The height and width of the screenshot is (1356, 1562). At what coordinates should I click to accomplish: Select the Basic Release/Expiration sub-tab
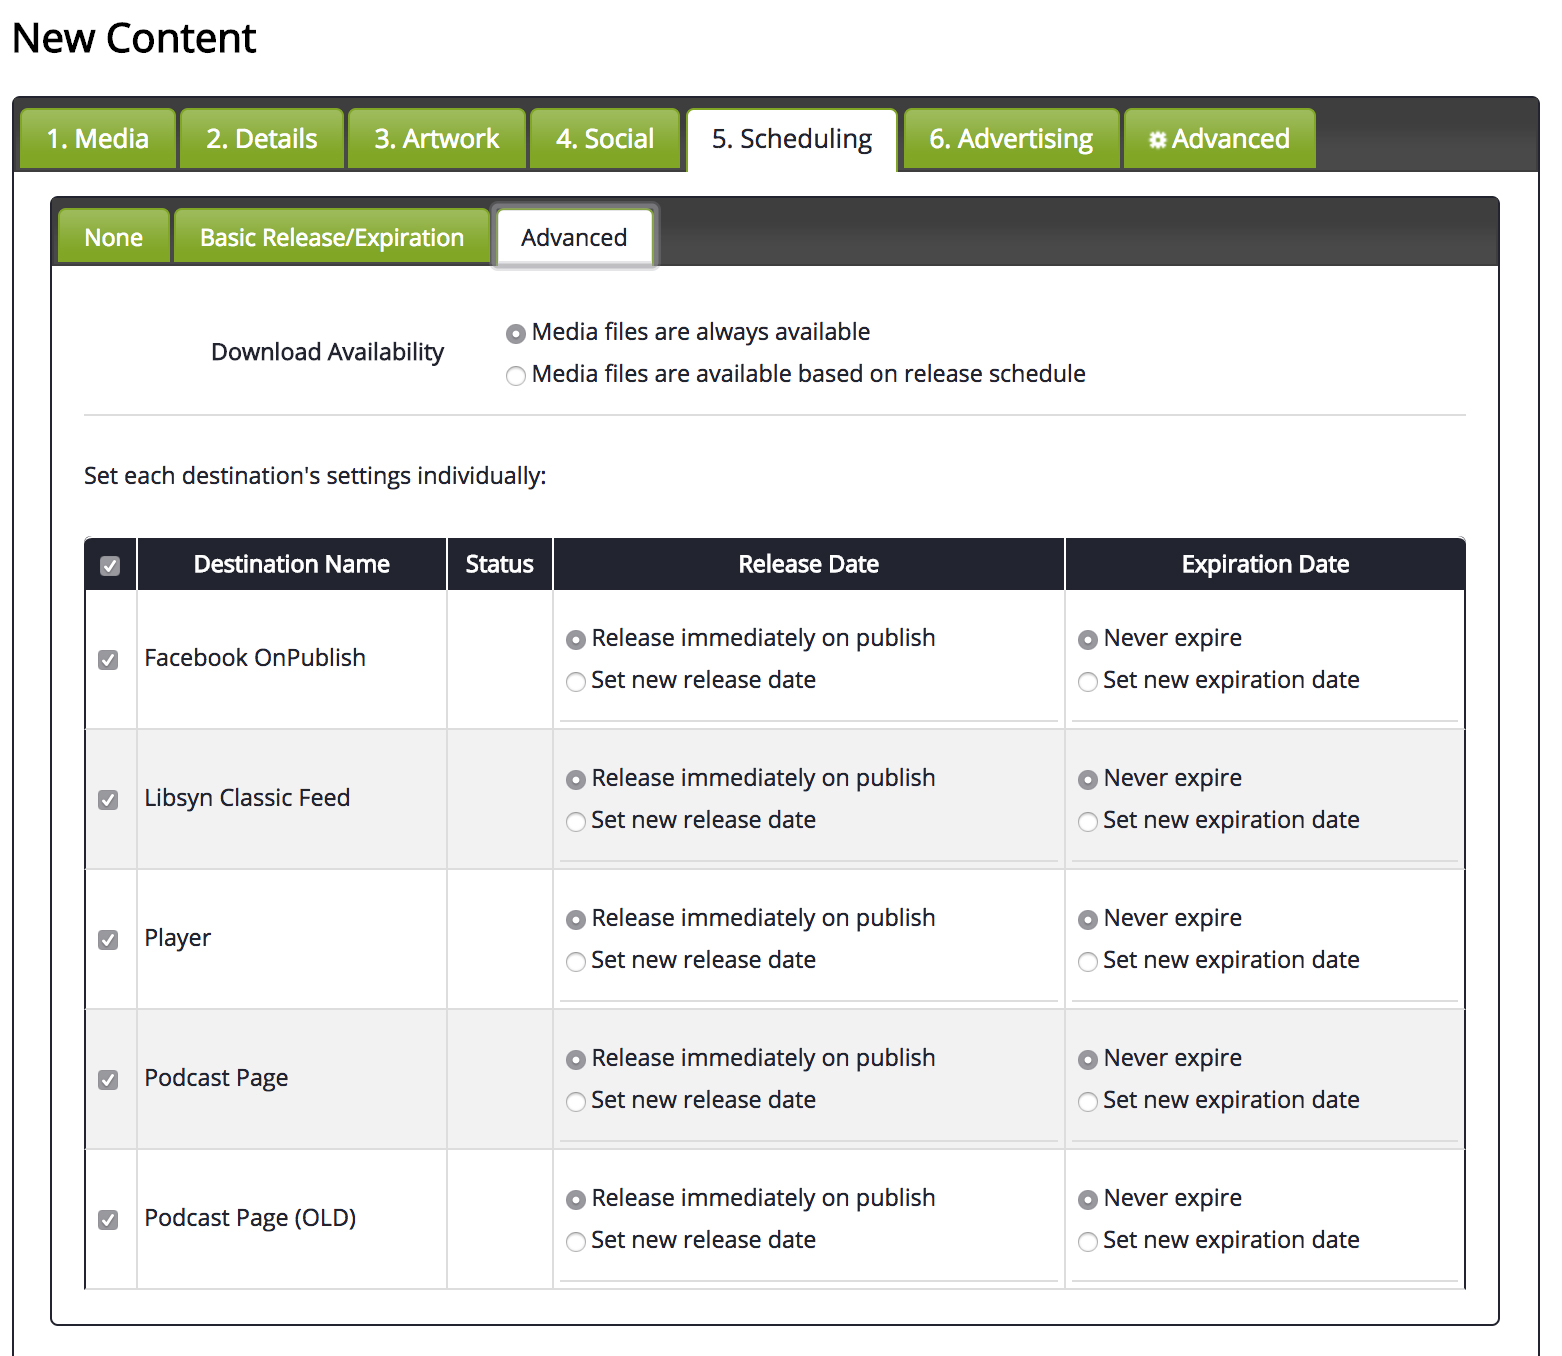pyautogui.click(x=331, y=238)
